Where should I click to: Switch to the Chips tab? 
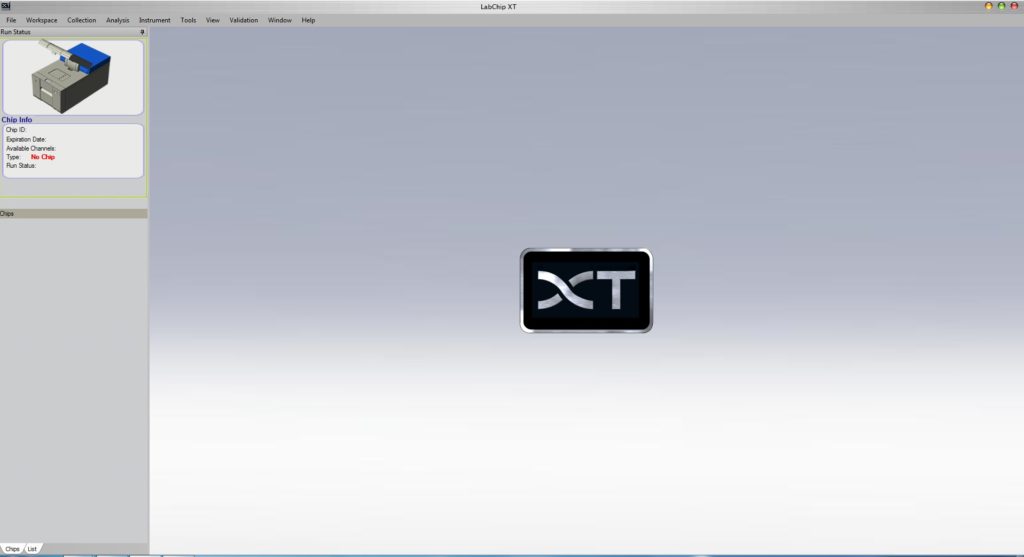[x=12, y=549]
